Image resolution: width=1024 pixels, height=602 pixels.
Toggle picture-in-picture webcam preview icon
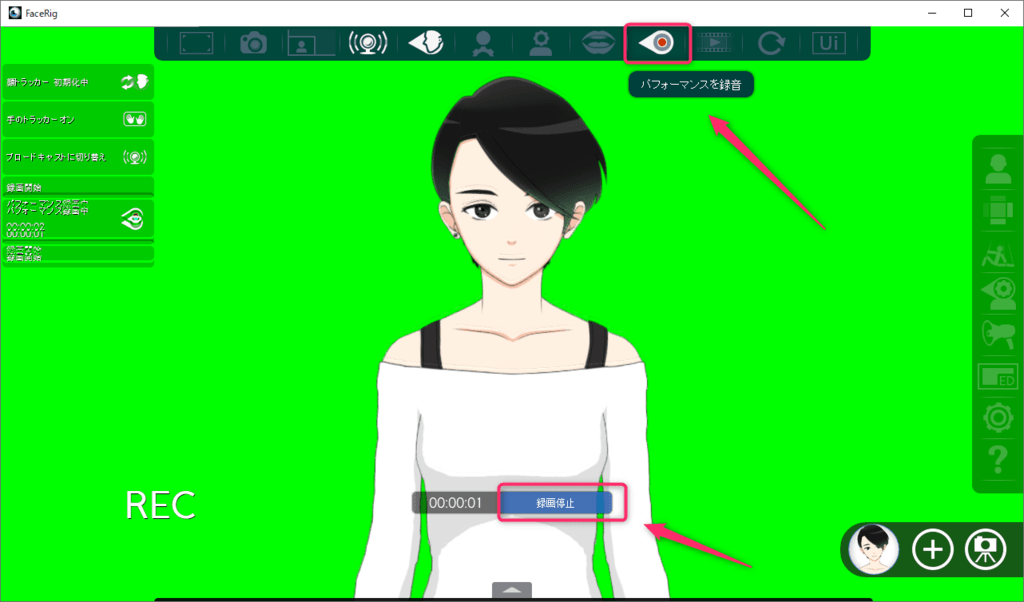click(310, 43)
